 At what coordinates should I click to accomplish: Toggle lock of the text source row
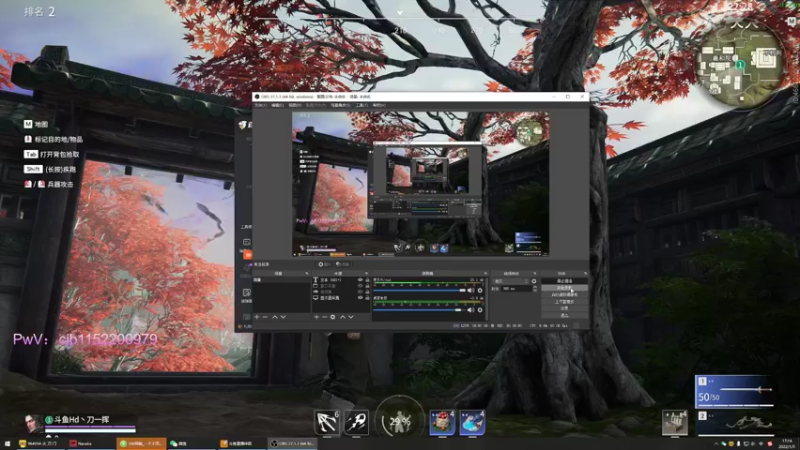click(367, 280)
